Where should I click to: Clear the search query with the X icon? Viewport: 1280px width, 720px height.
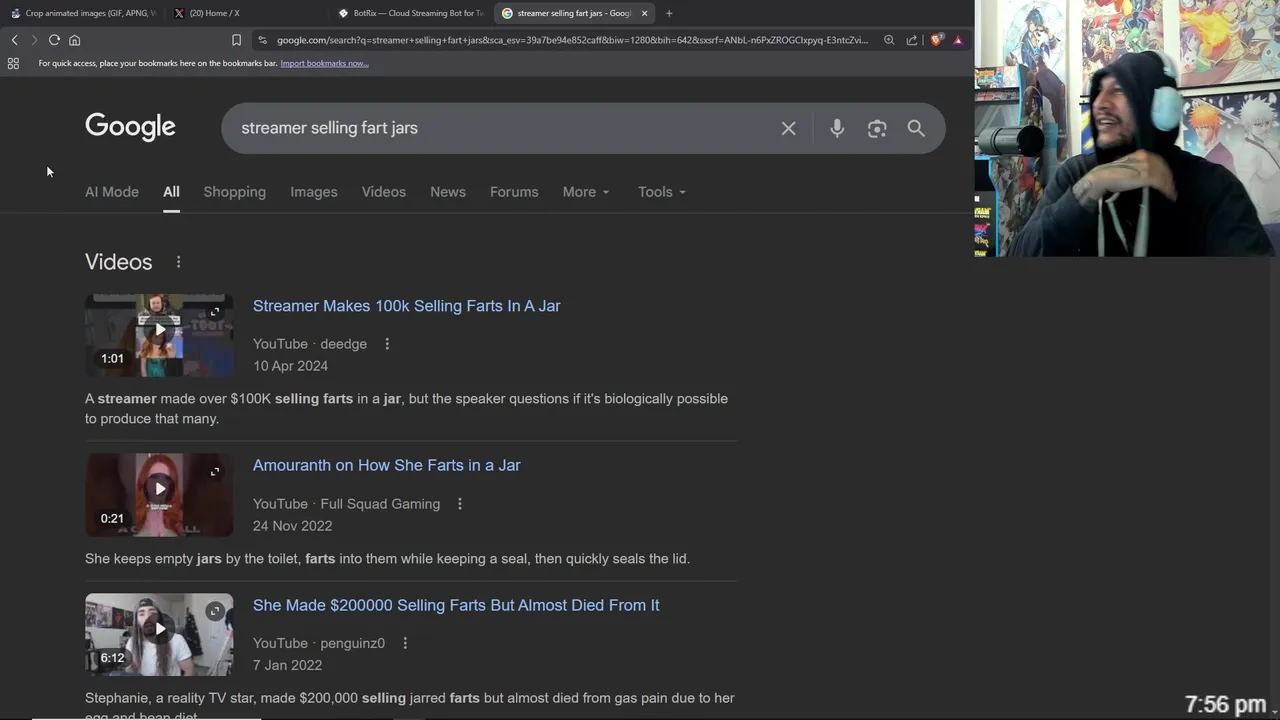789,128
